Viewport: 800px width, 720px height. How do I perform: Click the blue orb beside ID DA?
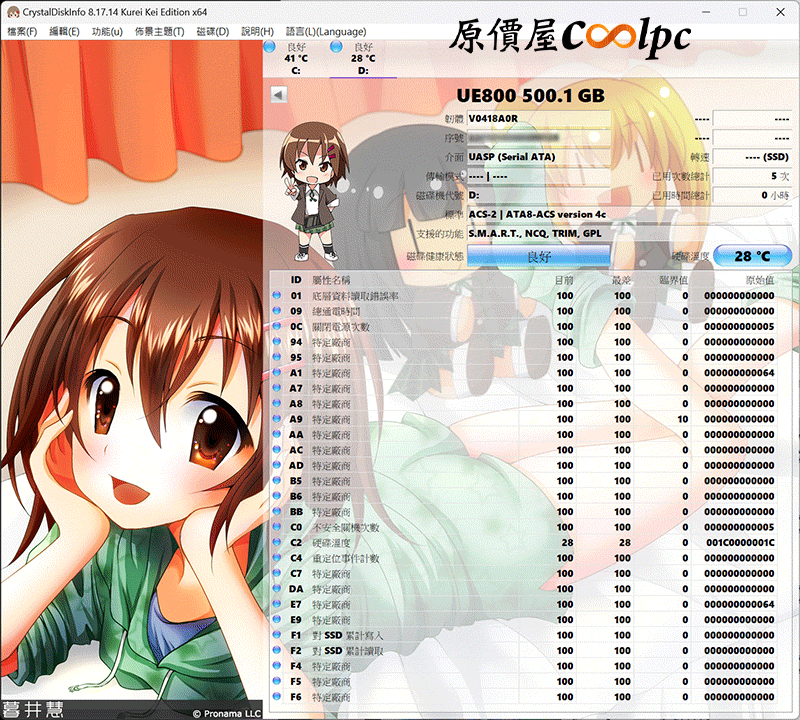pos(277,588)
